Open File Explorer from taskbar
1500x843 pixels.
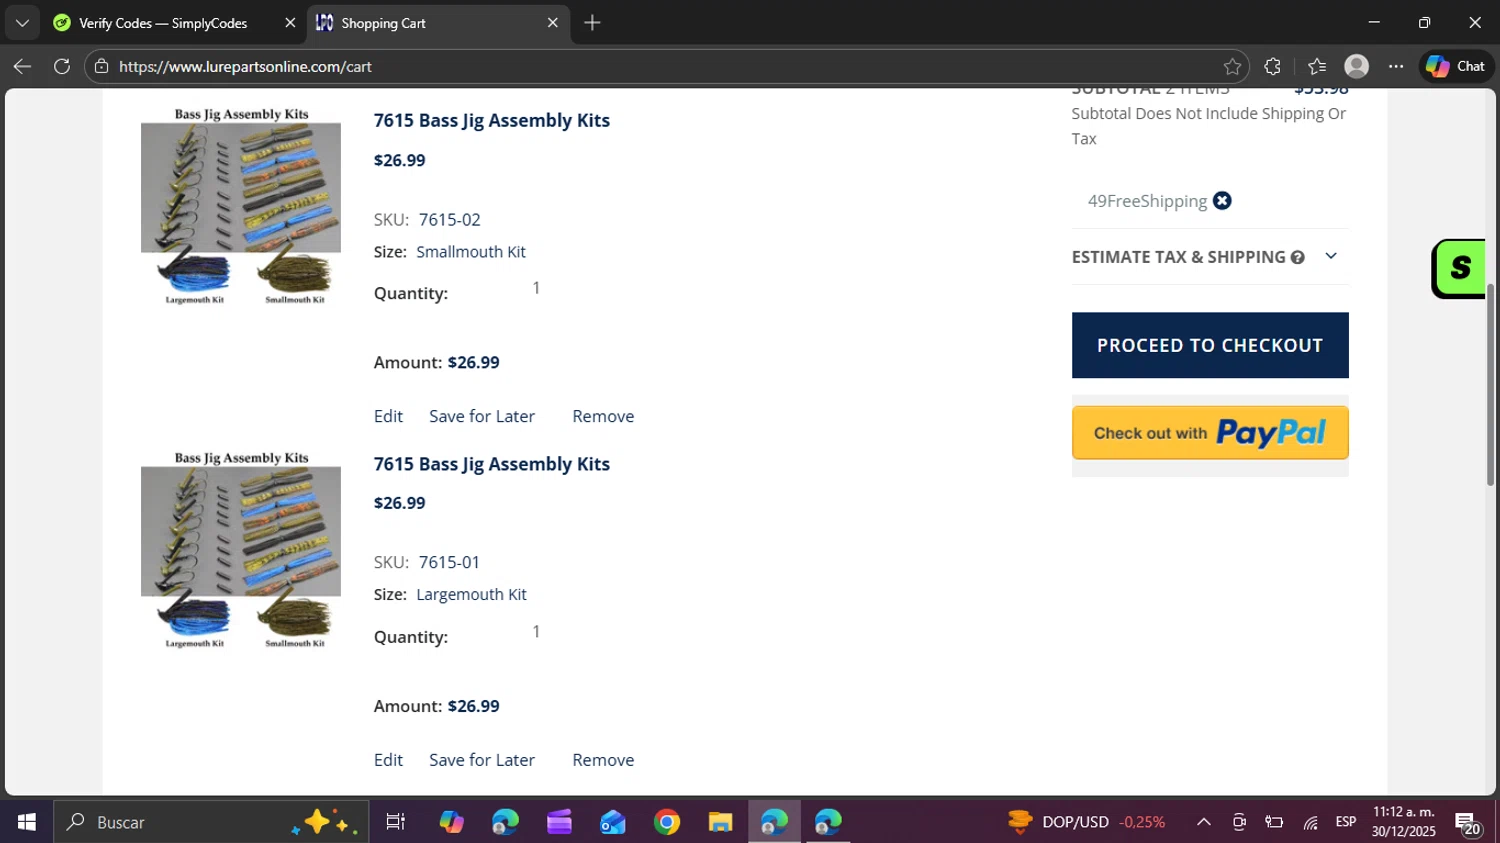pos(720,822)
